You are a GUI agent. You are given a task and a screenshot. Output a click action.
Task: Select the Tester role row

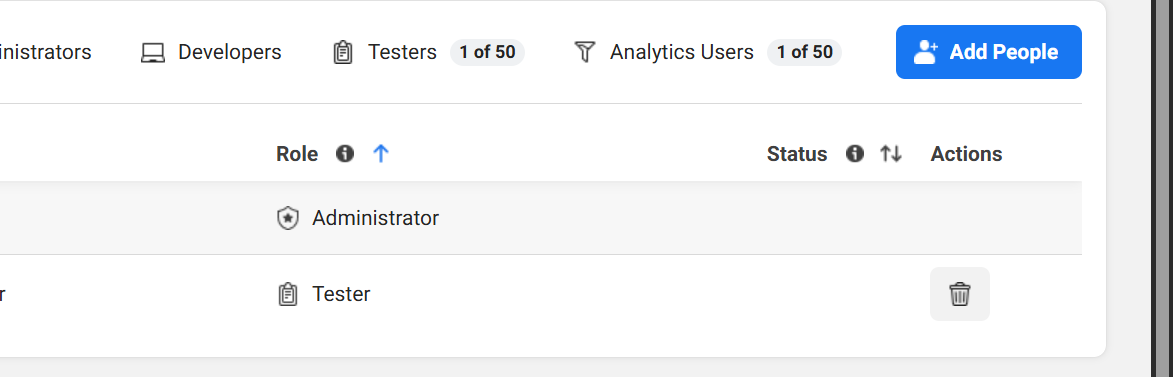click(x=541, y=294)
